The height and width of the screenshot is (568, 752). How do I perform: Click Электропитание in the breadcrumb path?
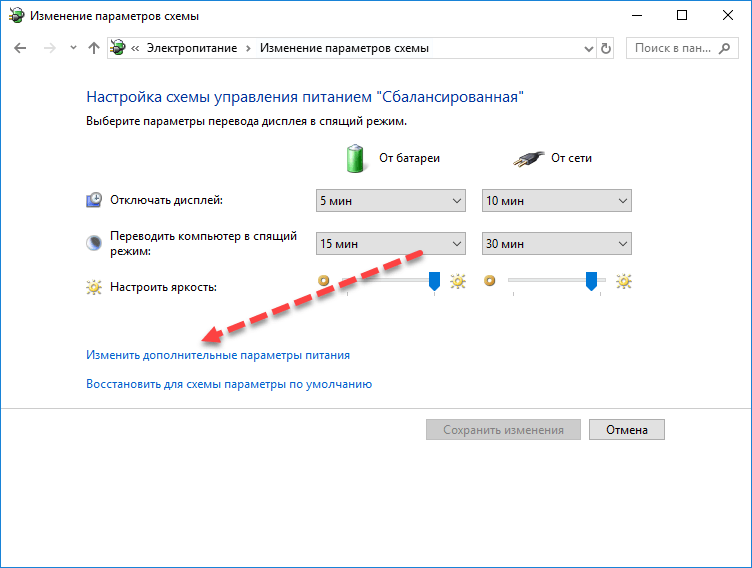[192, 48]
